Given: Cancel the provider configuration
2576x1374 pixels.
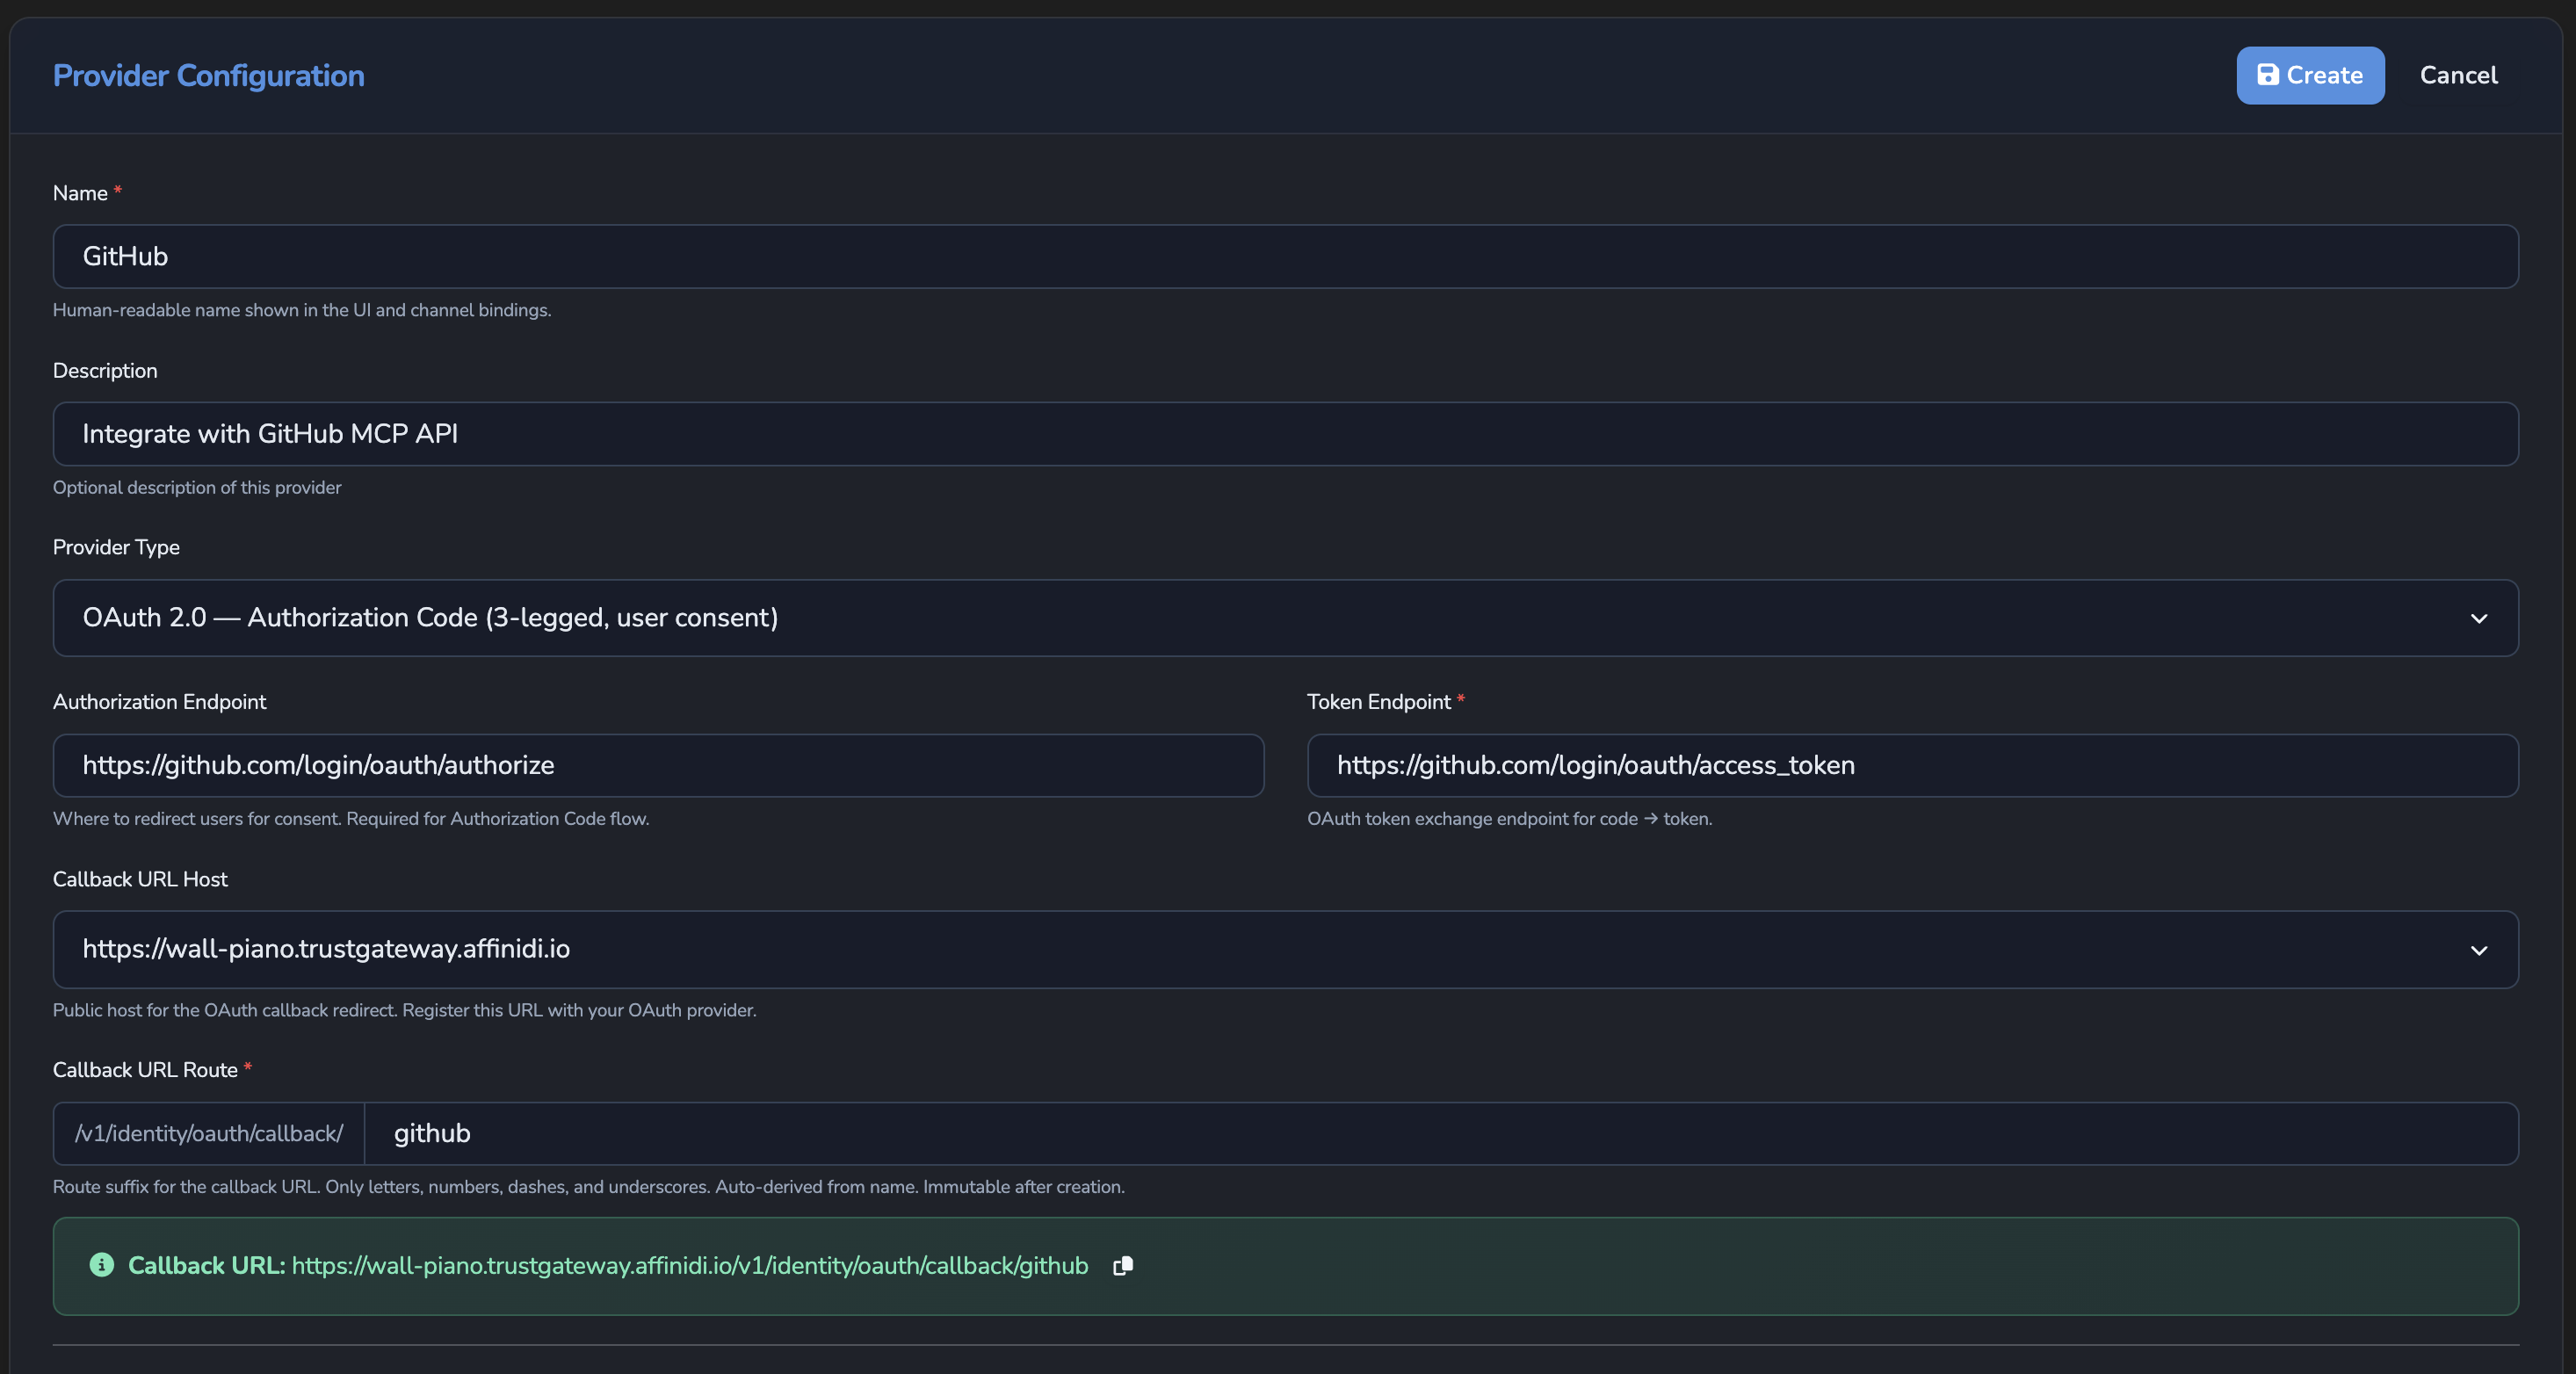Looking at the screenshot, I should pyautogui.click(x=2458, y=75).
